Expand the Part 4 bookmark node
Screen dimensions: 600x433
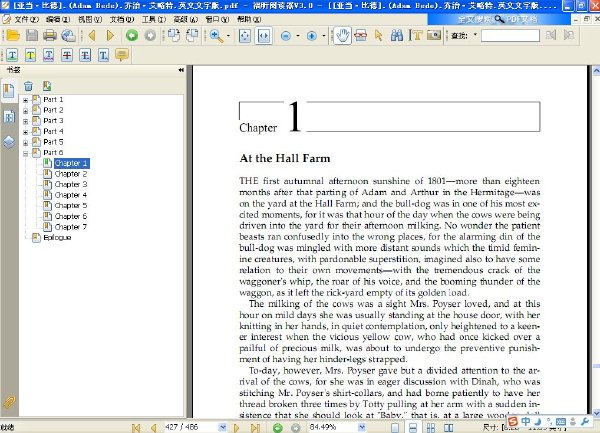point(25,132)
